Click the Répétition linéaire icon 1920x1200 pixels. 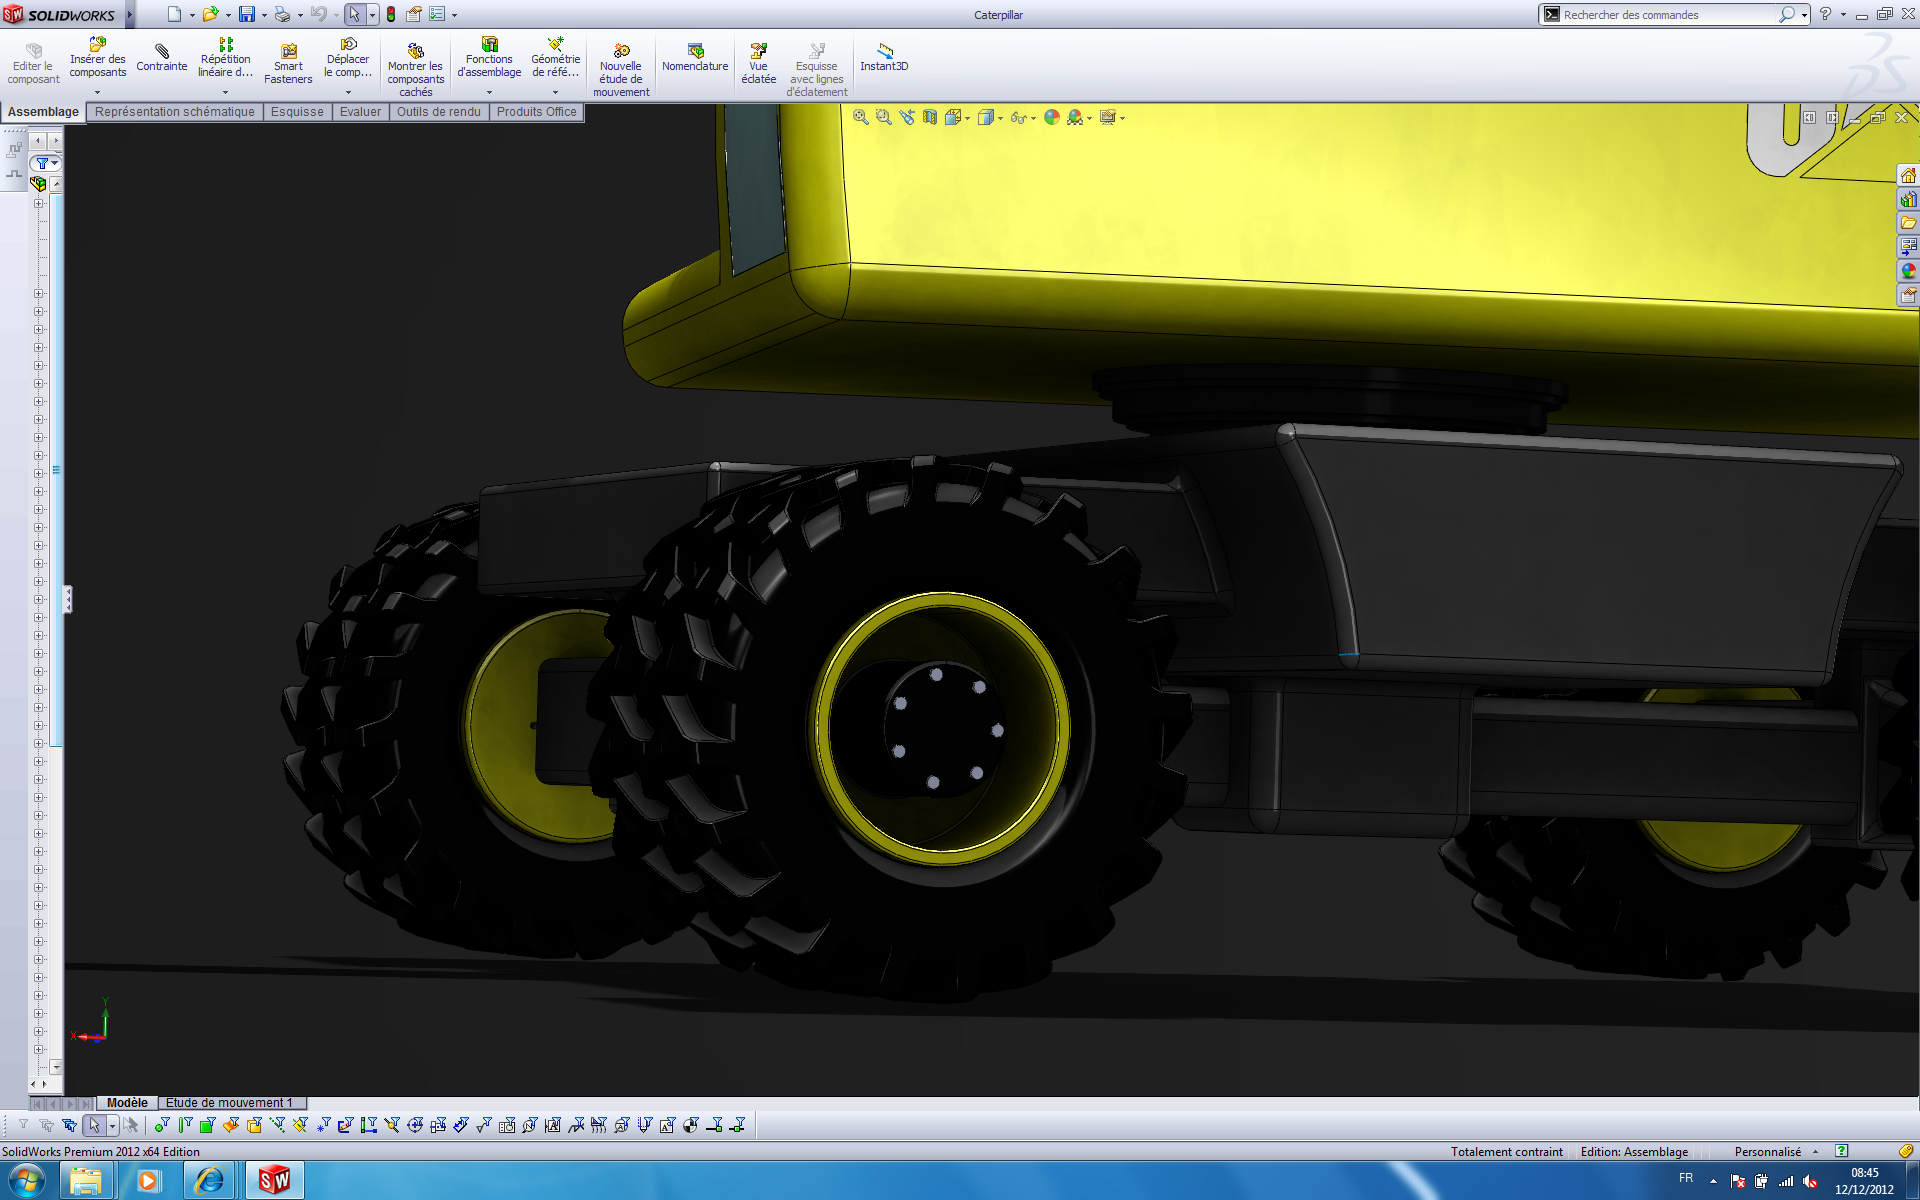tap(226, 45)
